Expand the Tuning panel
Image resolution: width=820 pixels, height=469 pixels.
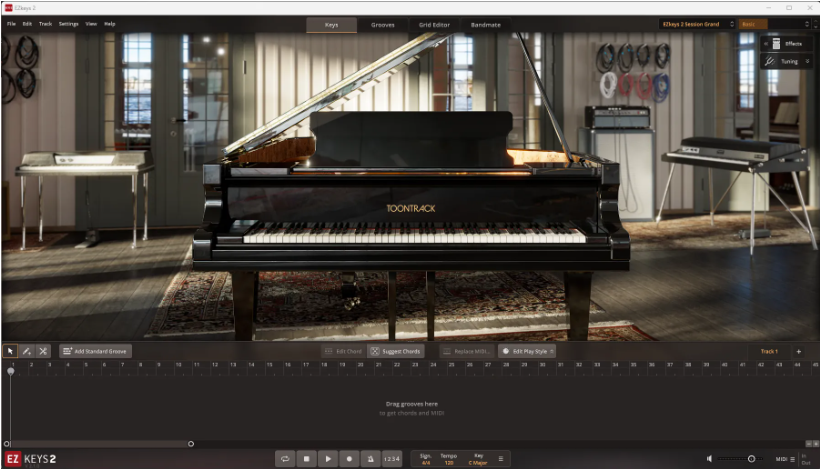pyautogui.click(x=787, y=61)
